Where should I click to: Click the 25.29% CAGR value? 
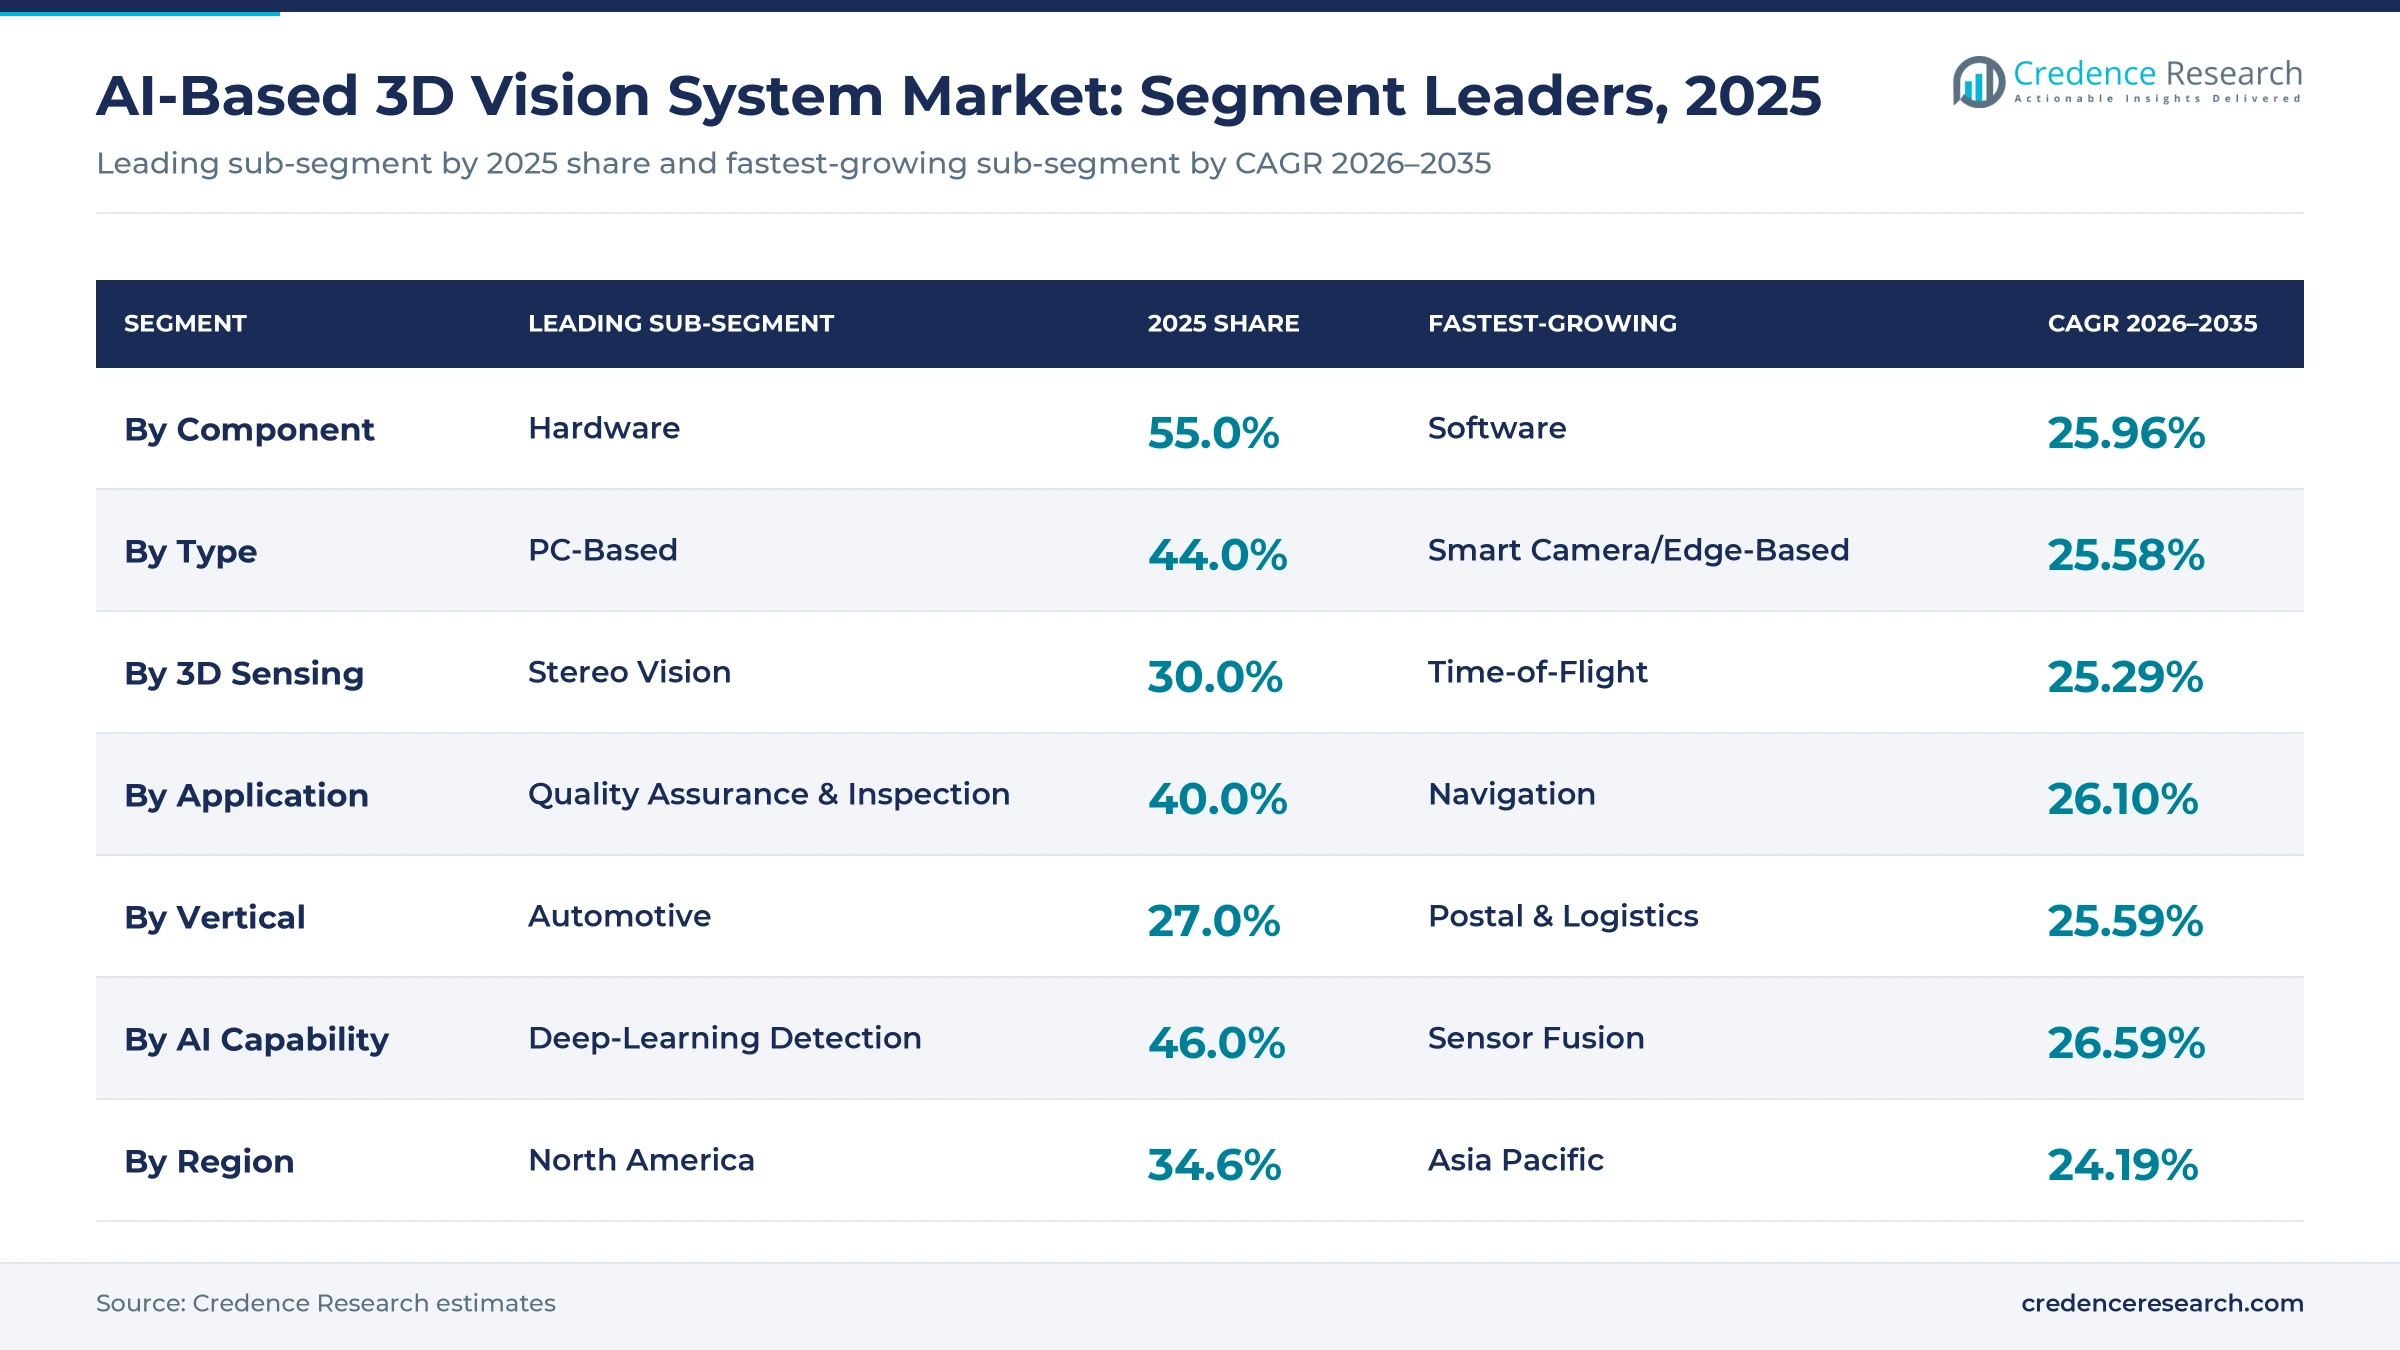[x=2125, y=677]
